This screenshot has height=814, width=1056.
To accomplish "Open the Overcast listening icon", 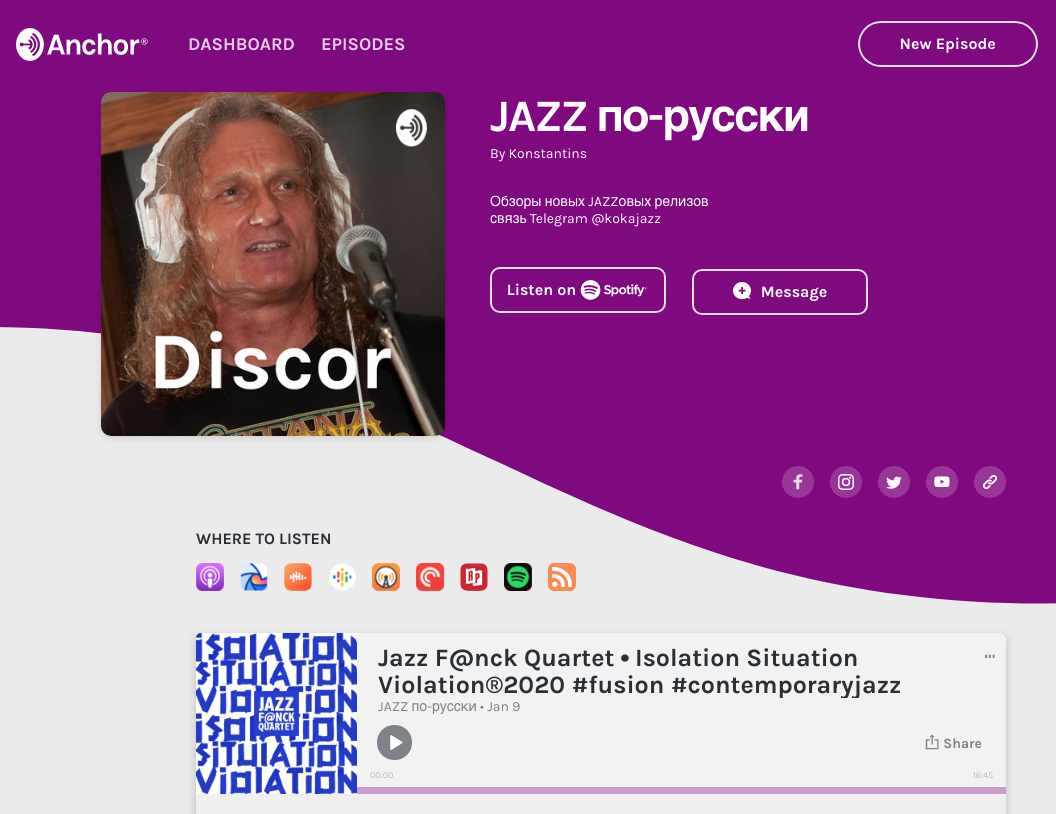I will click(x=386, y=577).
